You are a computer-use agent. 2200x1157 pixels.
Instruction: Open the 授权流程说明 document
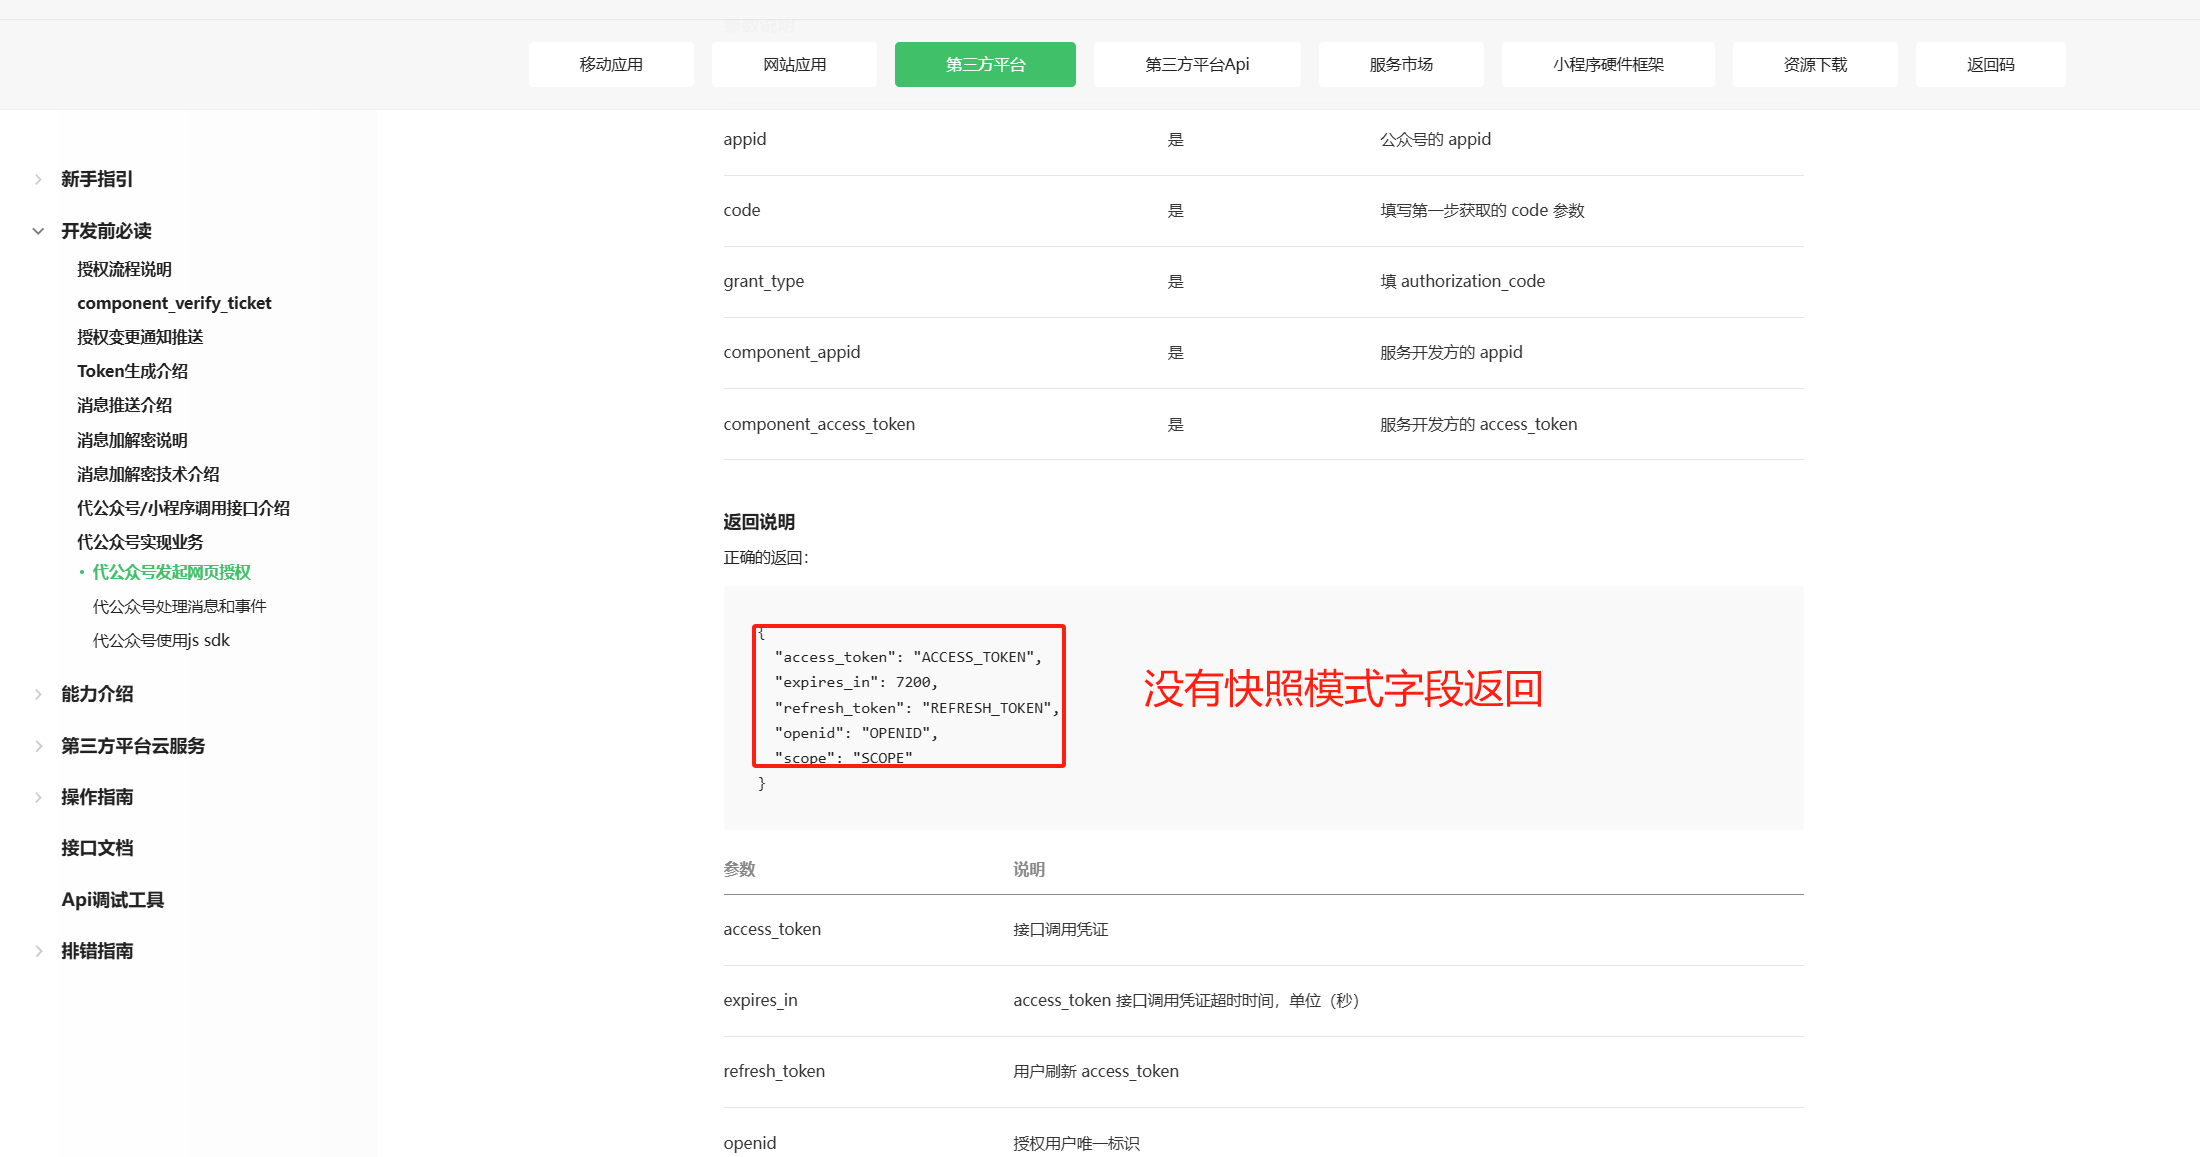pyautogui.click(x=124, y=269)
